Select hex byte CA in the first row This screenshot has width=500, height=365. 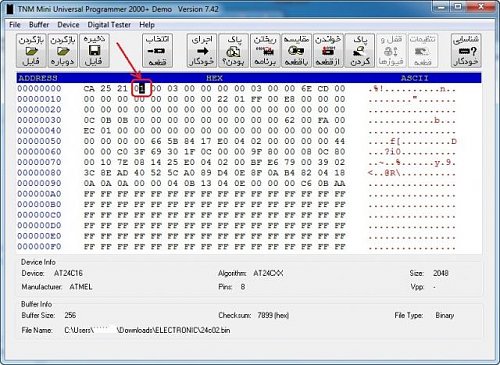[x=89, y=89]
